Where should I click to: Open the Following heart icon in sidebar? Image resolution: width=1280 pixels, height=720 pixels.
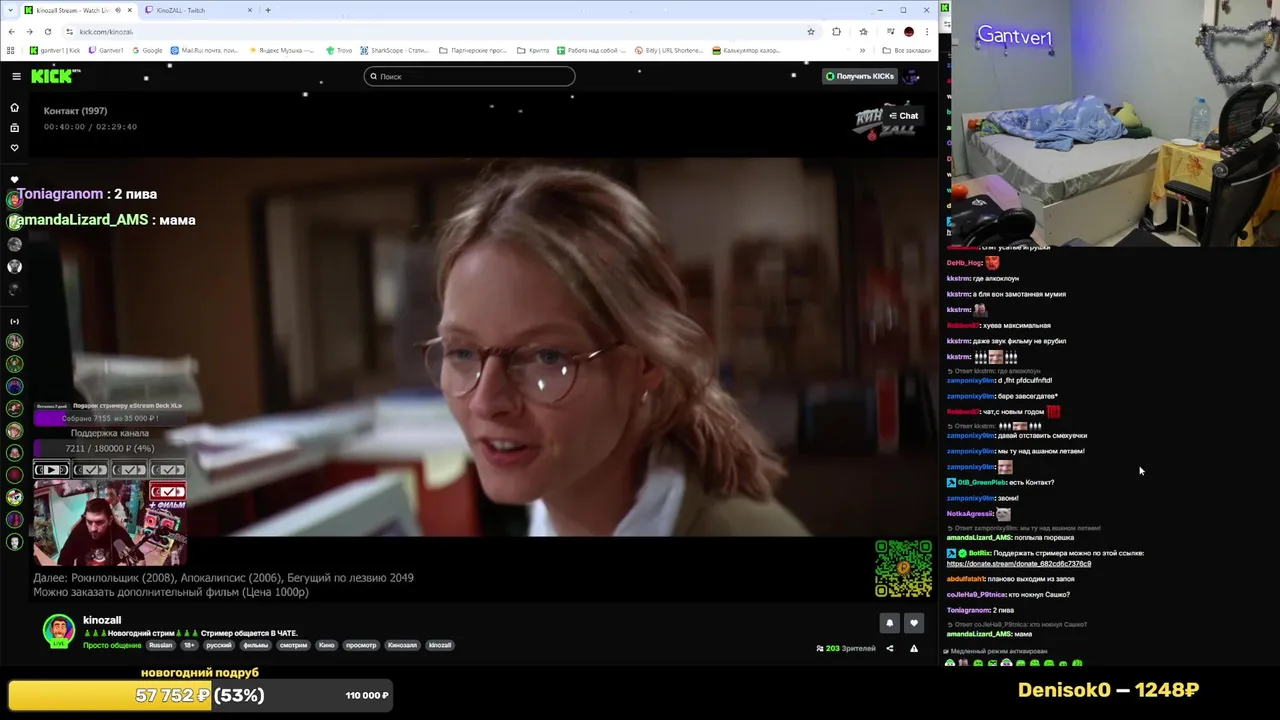14,148
